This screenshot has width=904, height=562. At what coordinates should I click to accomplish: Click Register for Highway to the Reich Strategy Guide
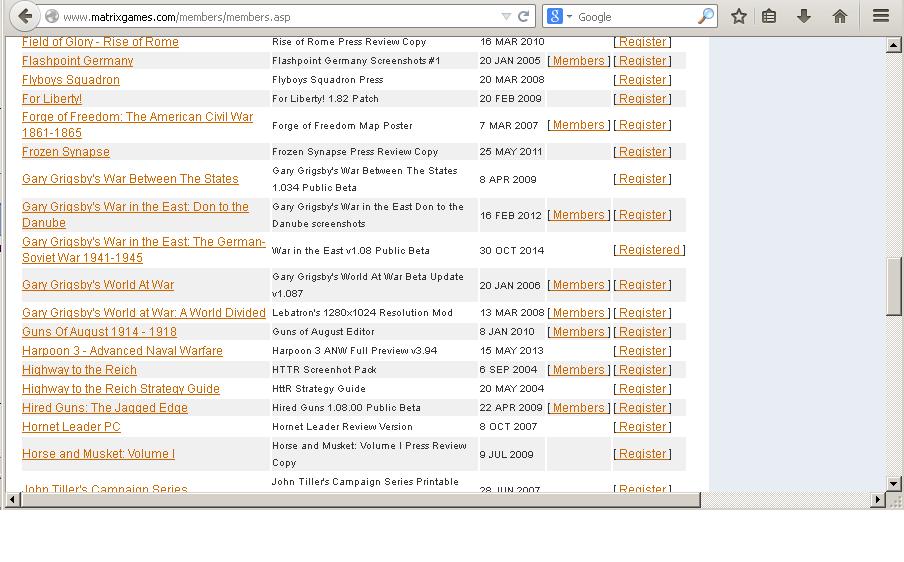(x=642, y=389)
